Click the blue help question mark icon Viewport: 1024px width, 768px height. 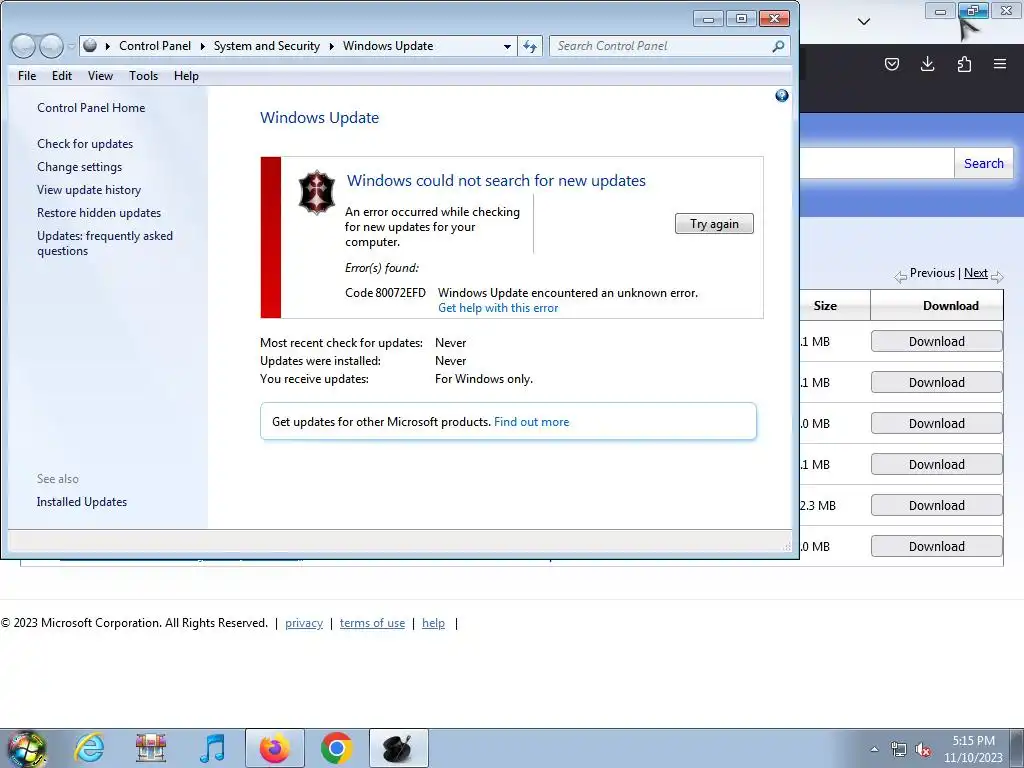(x=782, y=96)
